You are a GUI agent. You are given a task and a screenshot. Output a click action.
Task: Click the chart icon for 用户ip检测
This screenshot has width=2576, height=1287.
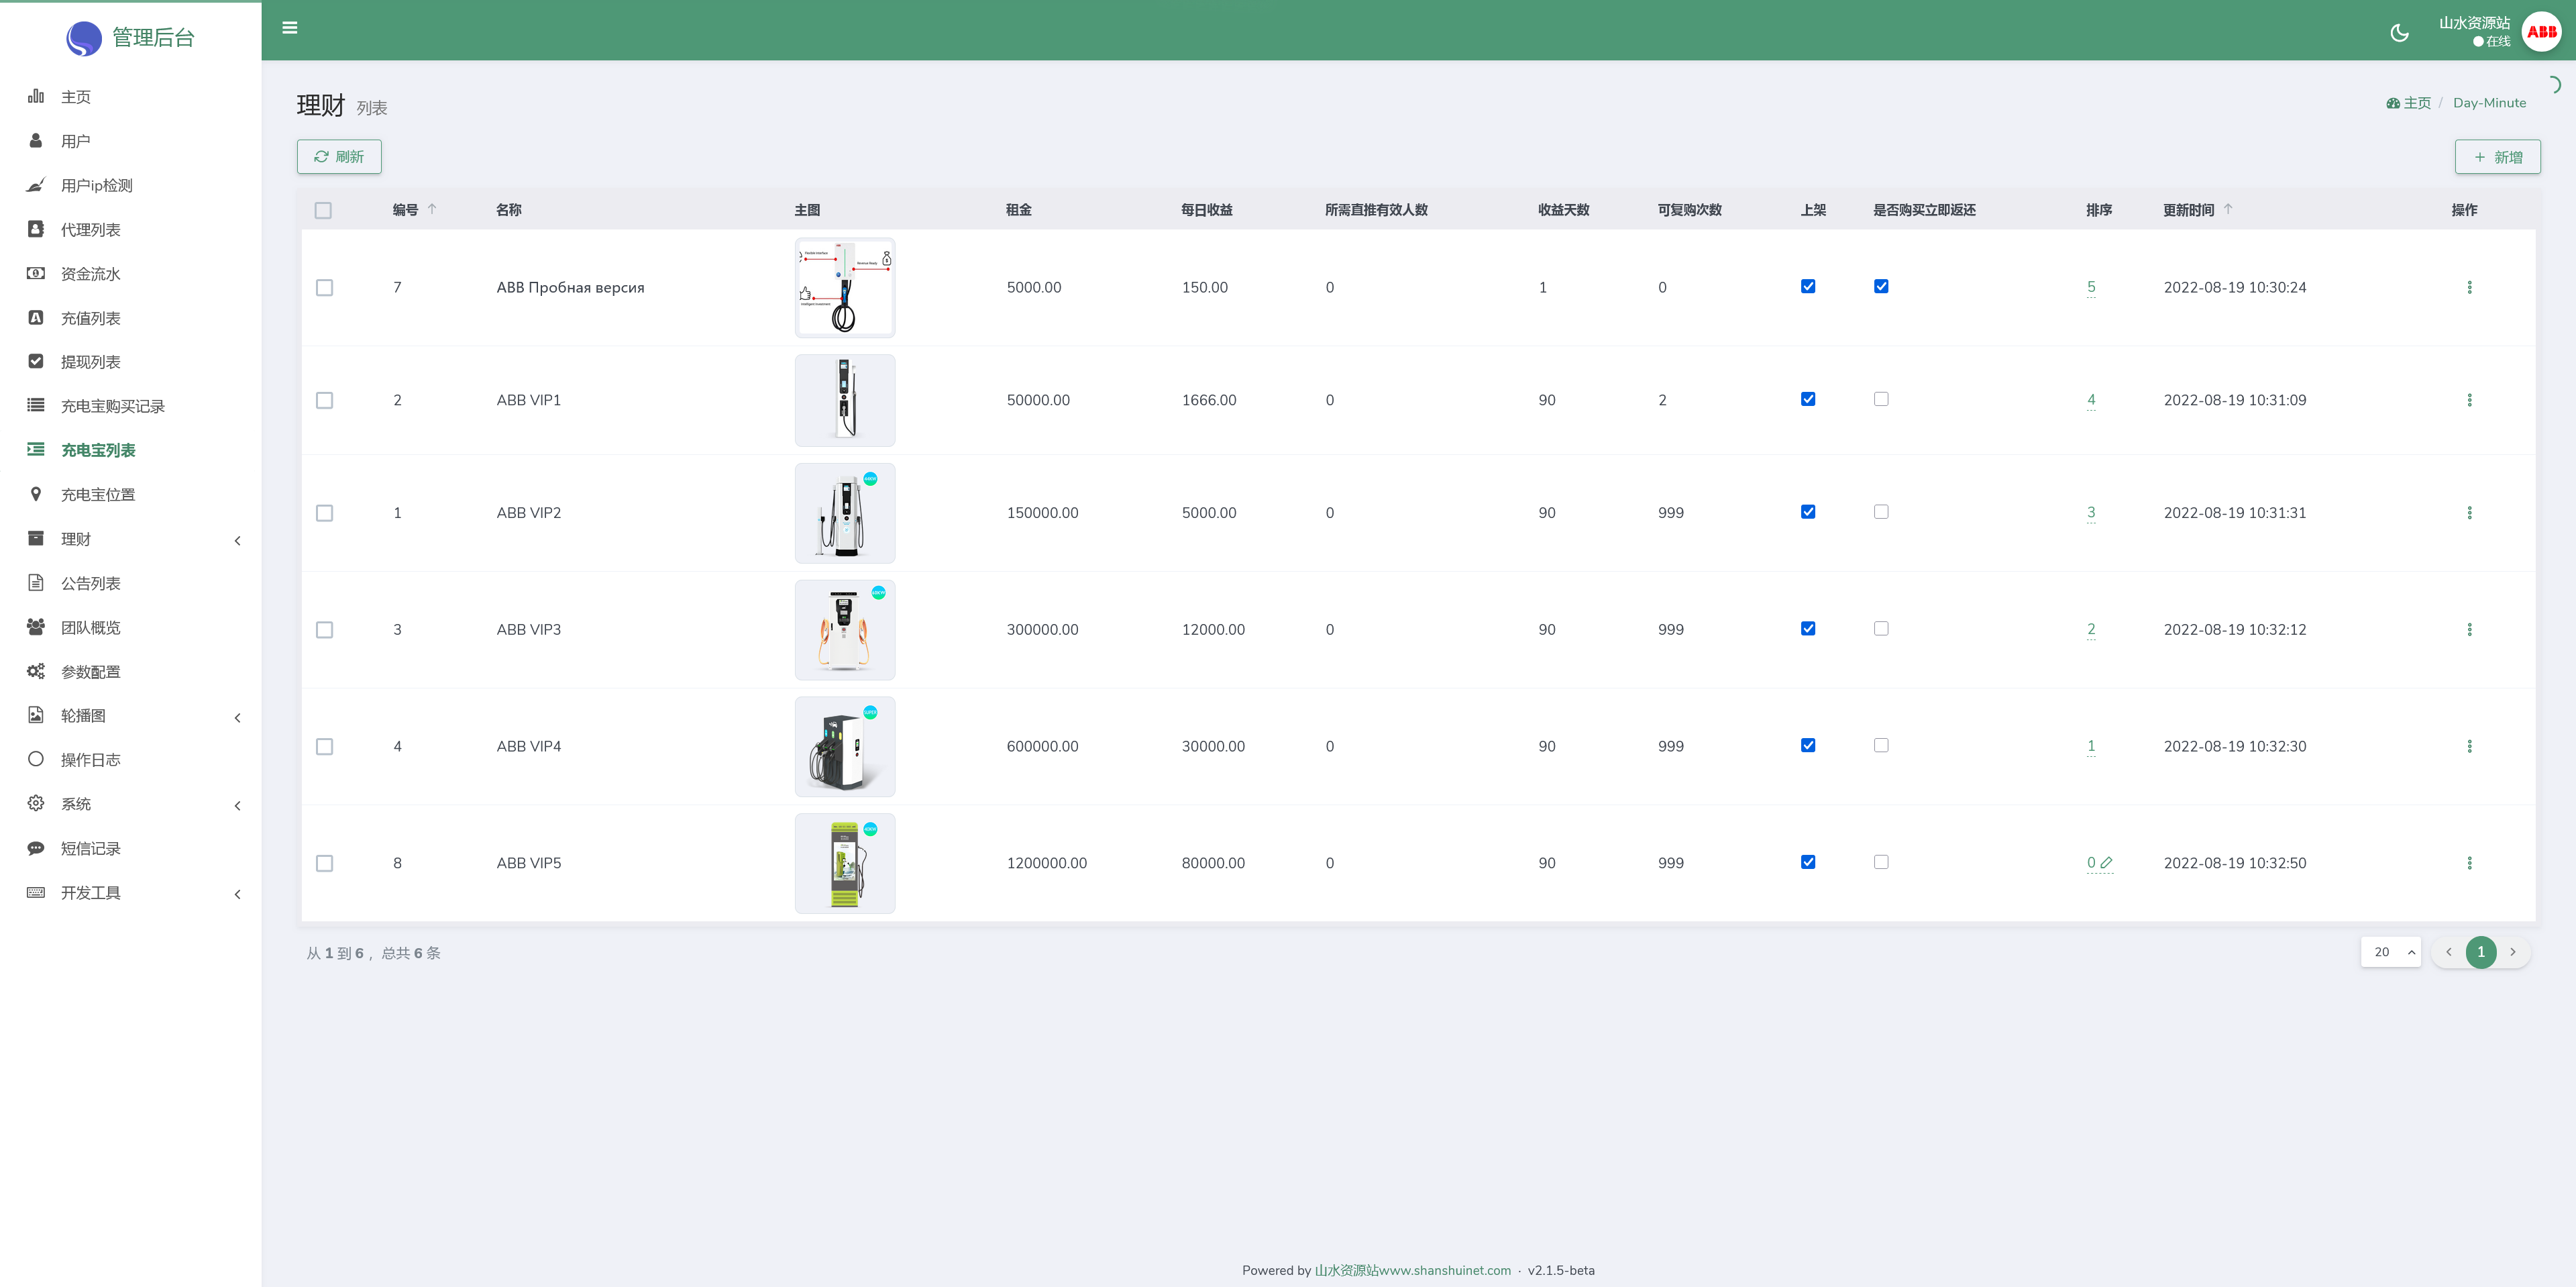36,185
